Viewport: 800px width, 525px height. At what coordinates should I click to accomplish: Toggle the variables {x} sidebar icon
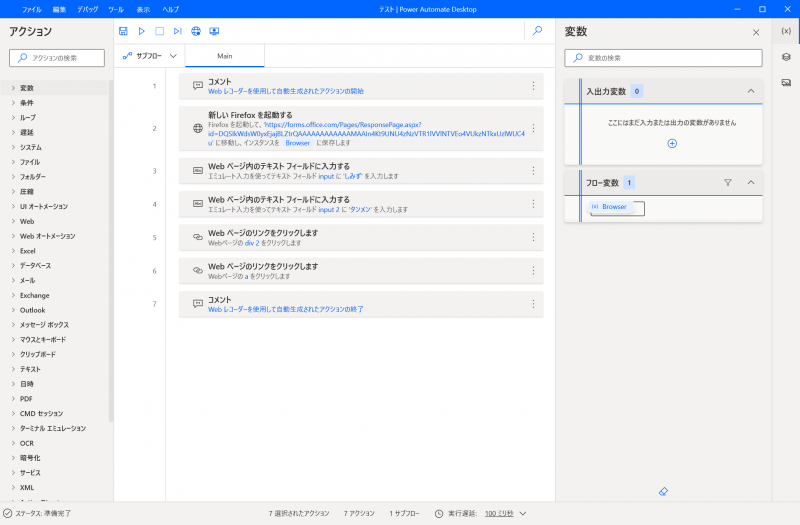786,31
